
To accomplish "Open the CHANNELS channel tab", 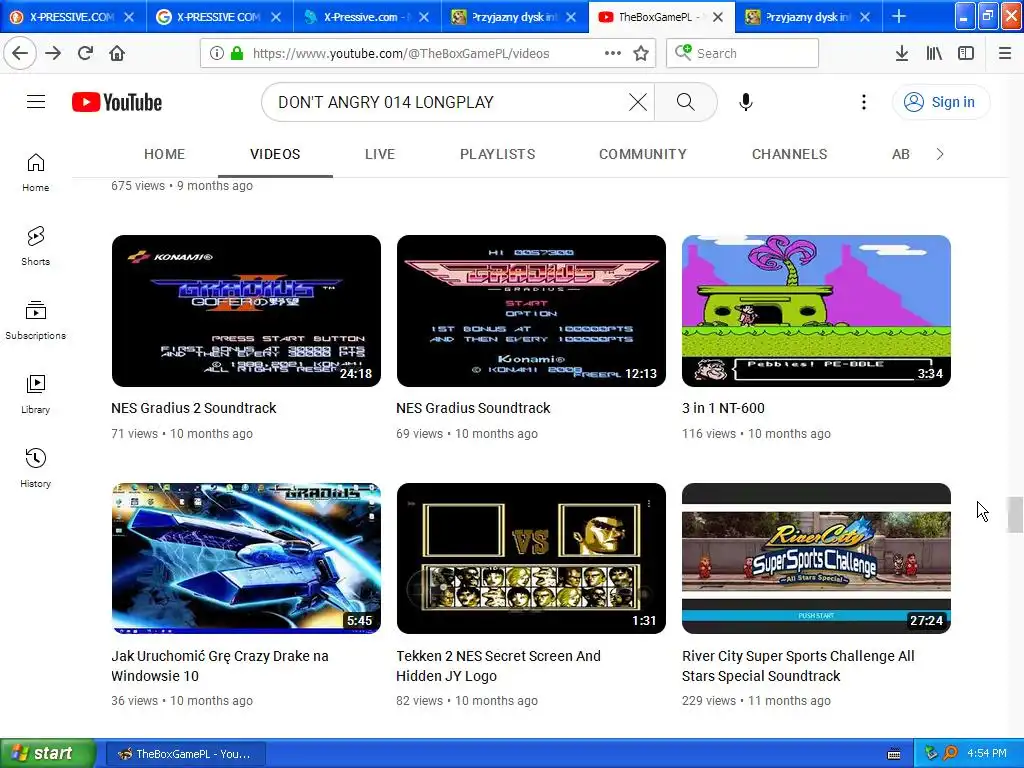I will click(790, 154).
